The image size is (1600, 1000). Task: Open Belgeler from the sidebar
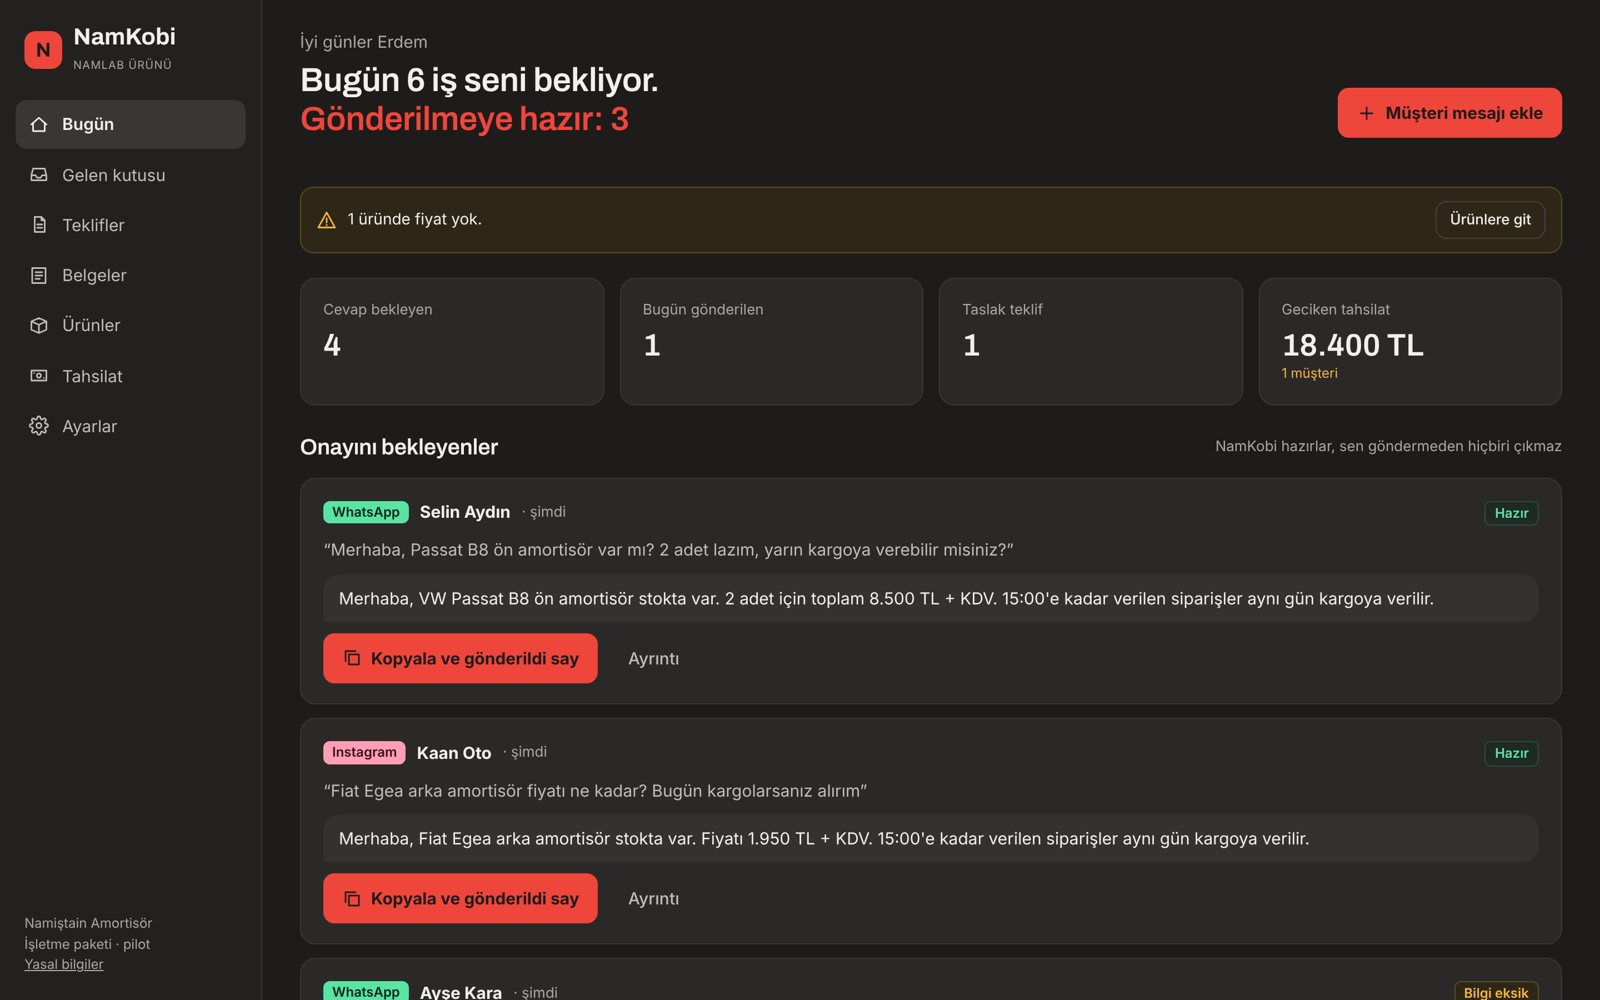130,275
